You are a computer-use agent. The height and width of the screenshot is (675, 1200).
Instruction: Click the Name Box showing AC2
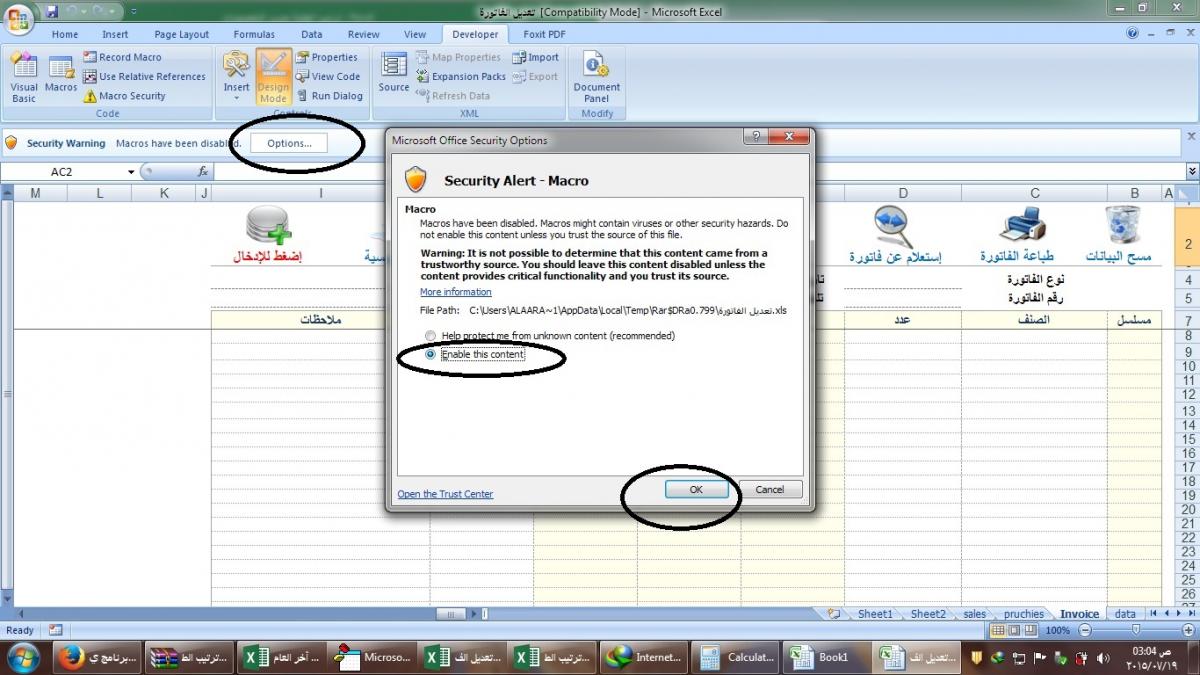pyautogui.click(x=63, y=172)
